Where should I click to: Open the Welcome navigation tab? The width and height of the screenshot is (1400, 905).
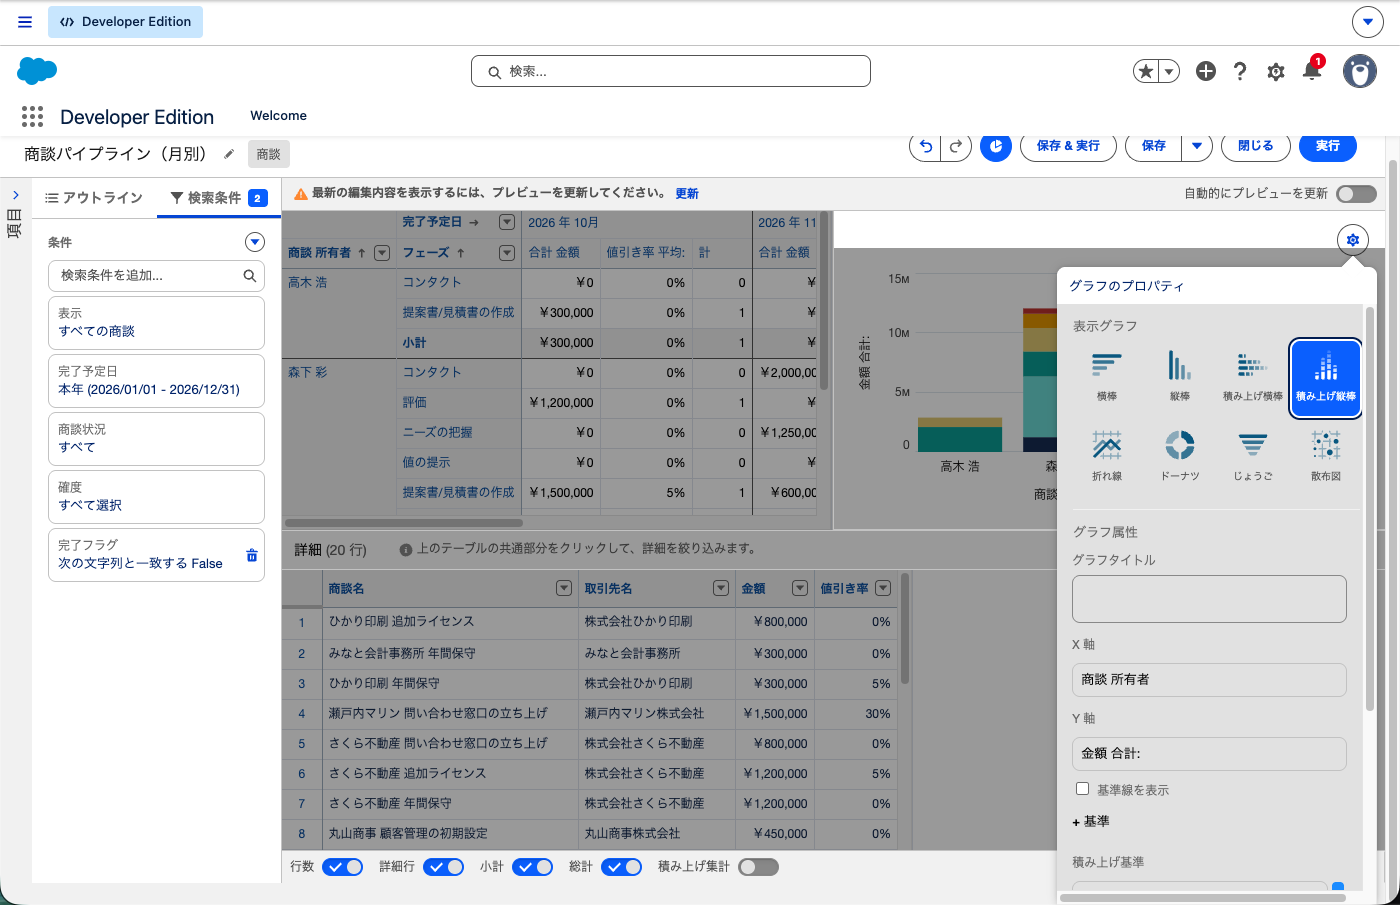pos(278,116)
